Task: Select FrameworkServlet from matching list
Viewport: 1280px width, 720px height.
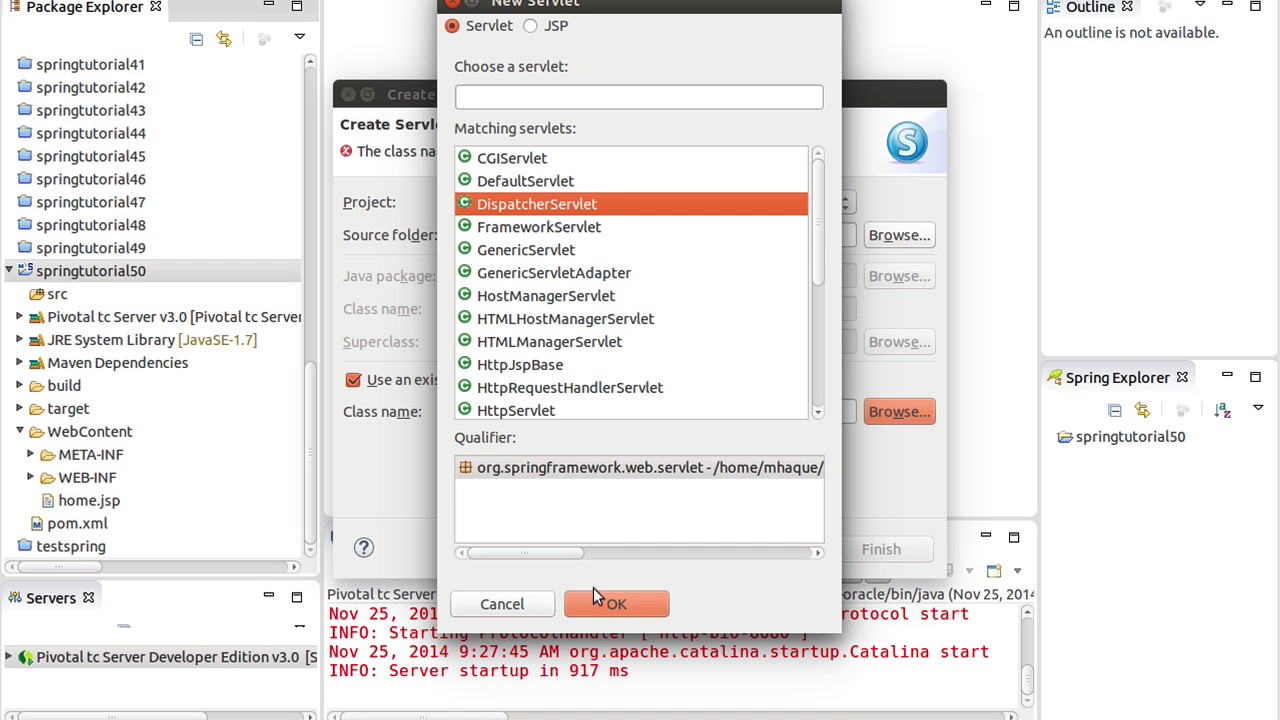Action: coord(631,227)
